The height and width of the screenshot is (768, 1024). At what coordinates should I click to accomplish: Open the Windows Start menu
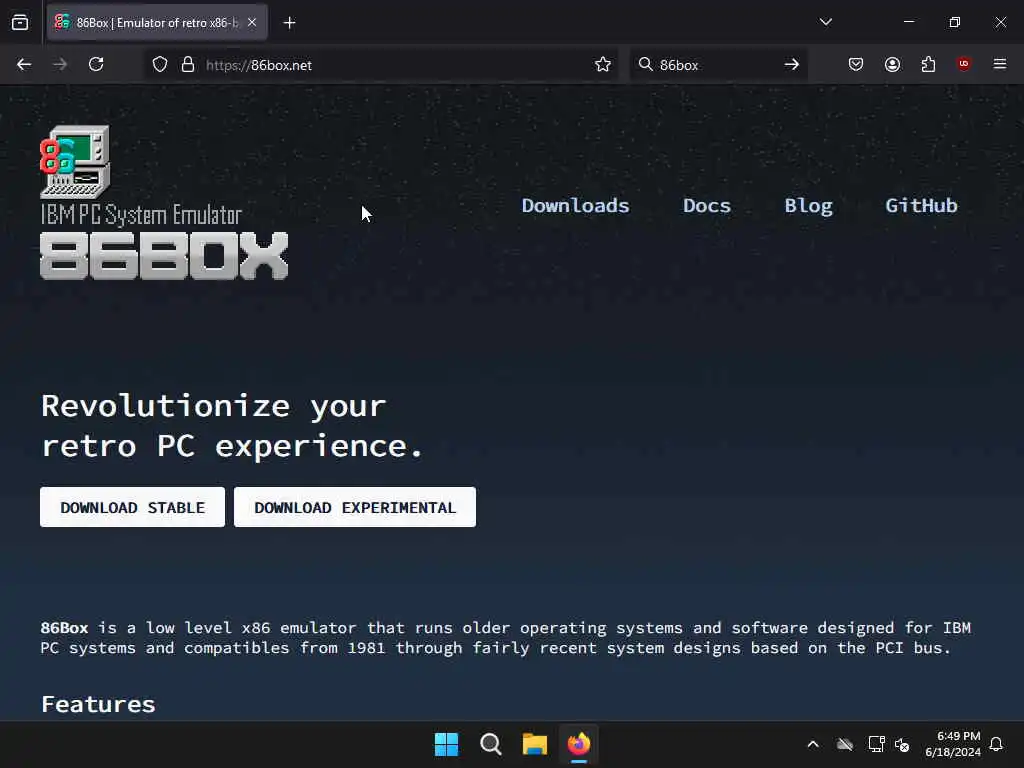pyautogui.click(x=447, y=744)
